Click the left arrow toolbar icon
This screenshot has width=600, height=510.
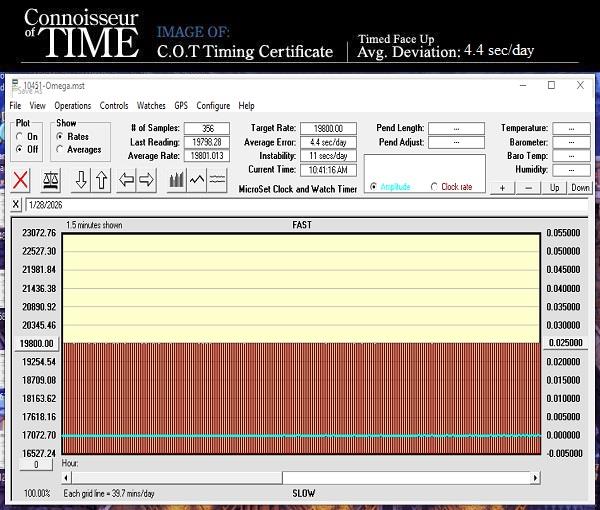126,180
